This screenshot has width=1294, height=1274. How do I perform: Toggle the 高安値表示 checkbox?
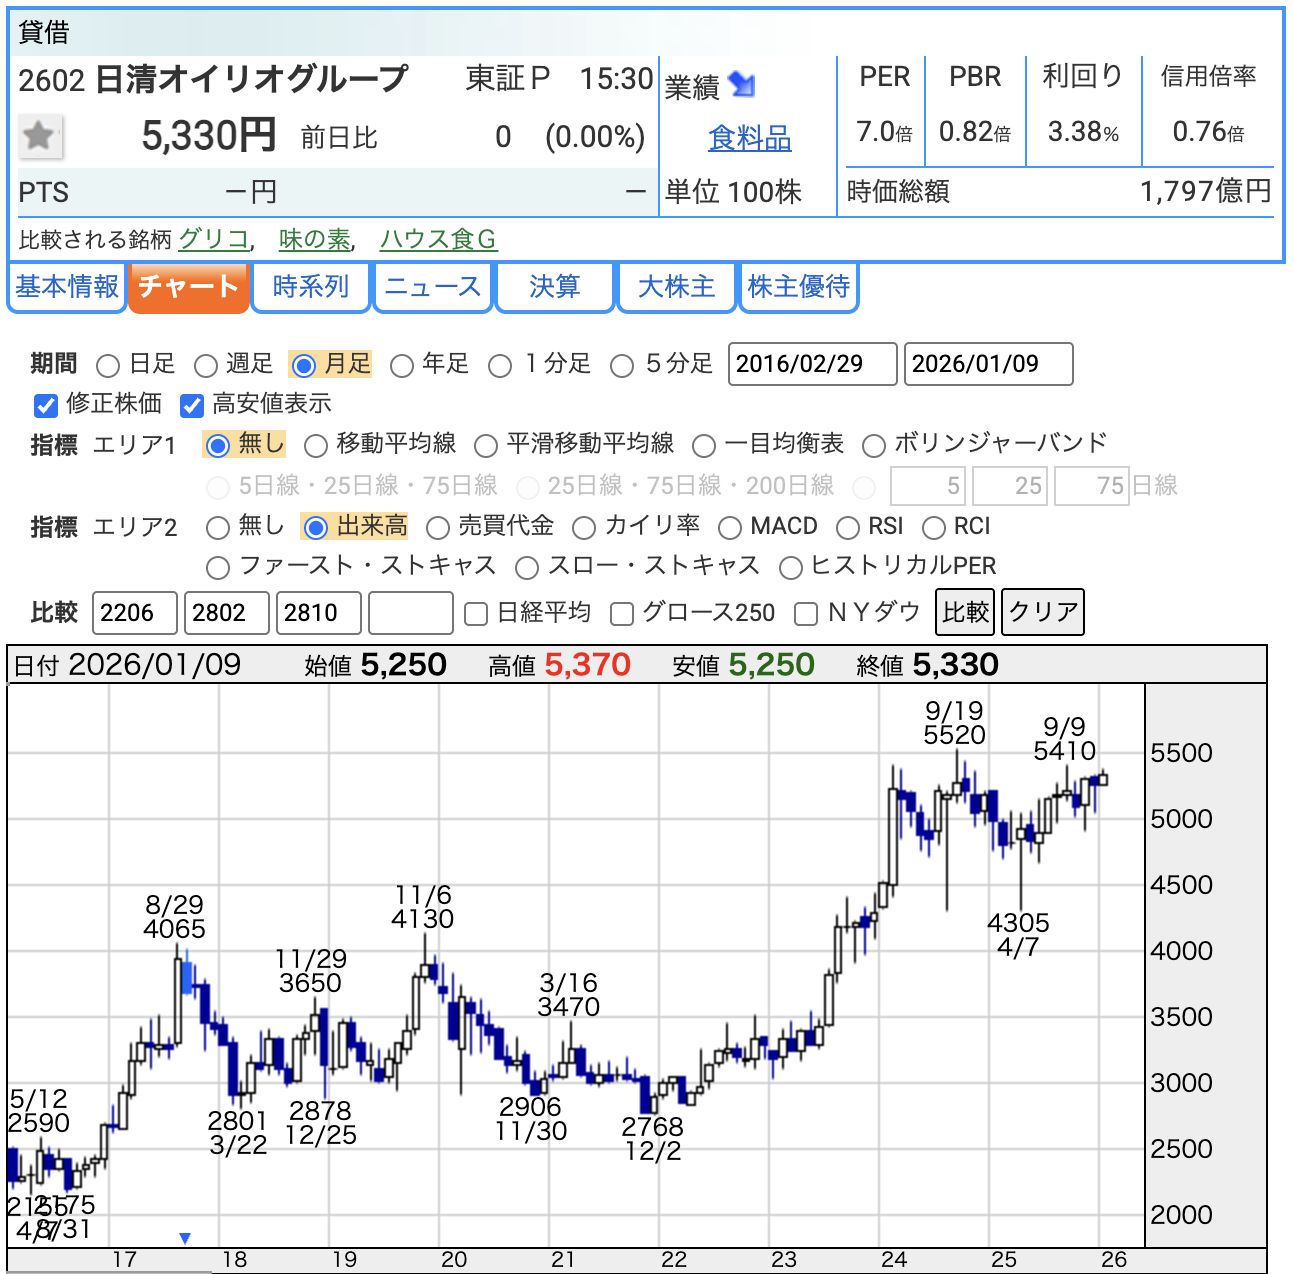pos(192,405)
